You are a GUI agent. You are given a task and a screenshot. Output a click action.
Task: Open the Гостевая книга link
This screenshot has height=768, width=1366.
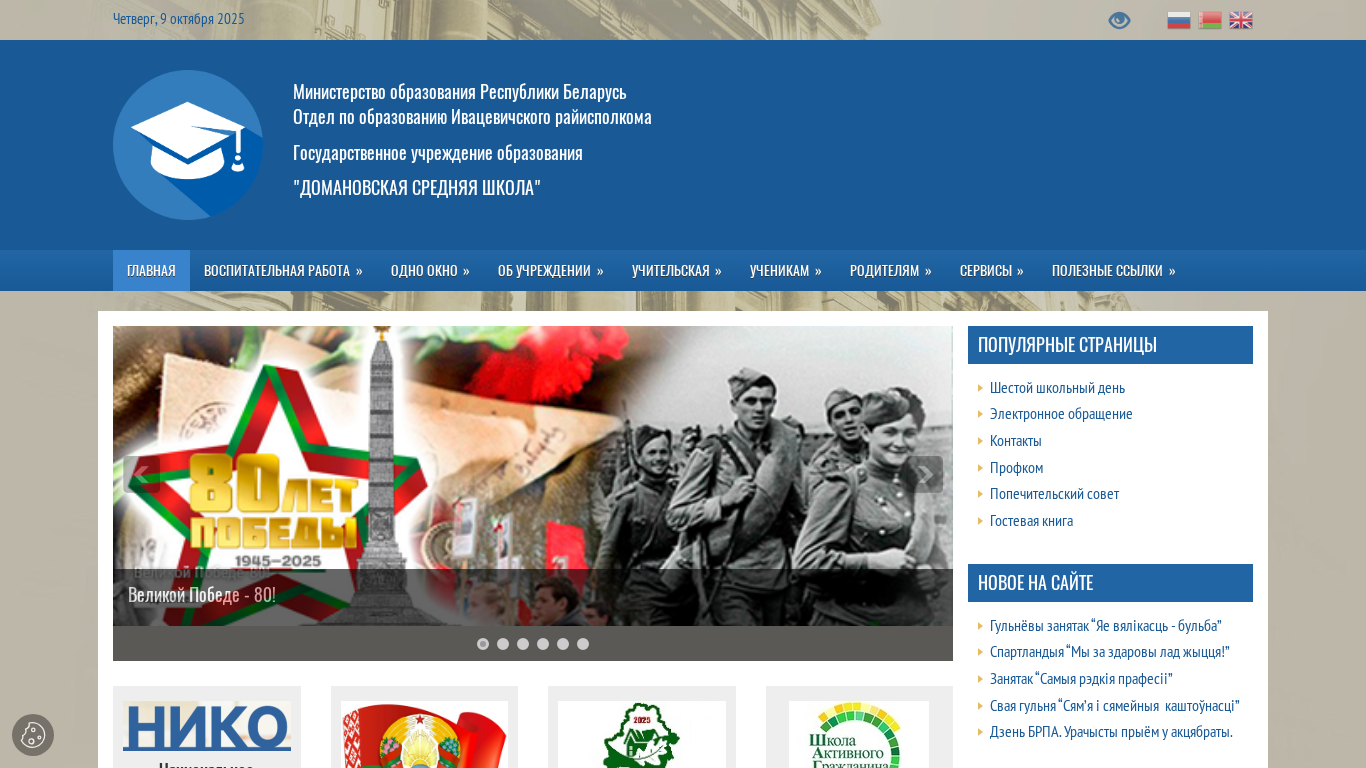tap(1031, 521)
